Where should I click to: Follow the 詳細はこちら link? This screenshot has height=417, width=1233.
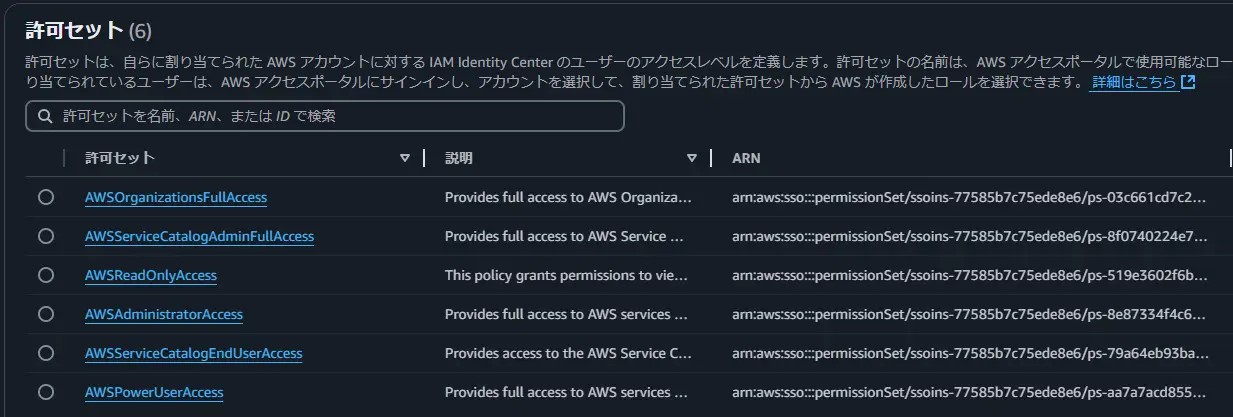click(x=1134, y=82)
